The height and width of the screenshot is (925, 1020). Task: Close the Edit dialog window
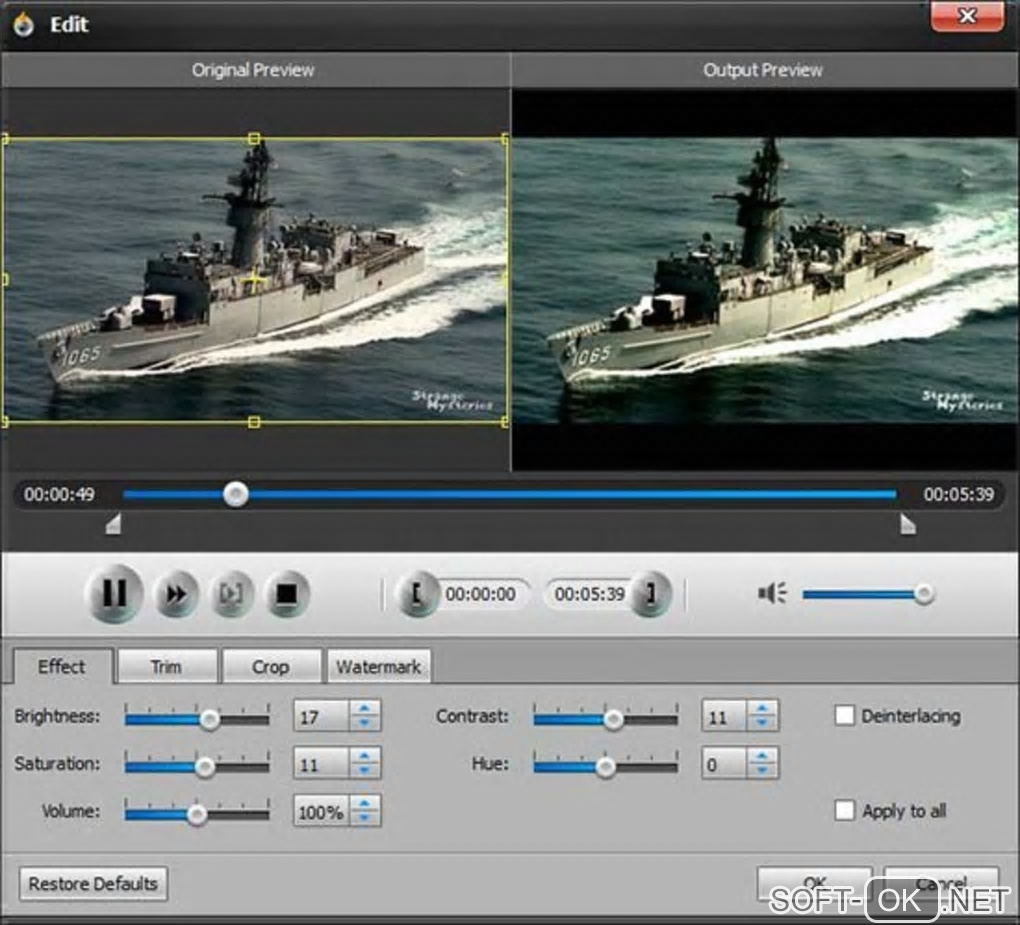[967, 16]
